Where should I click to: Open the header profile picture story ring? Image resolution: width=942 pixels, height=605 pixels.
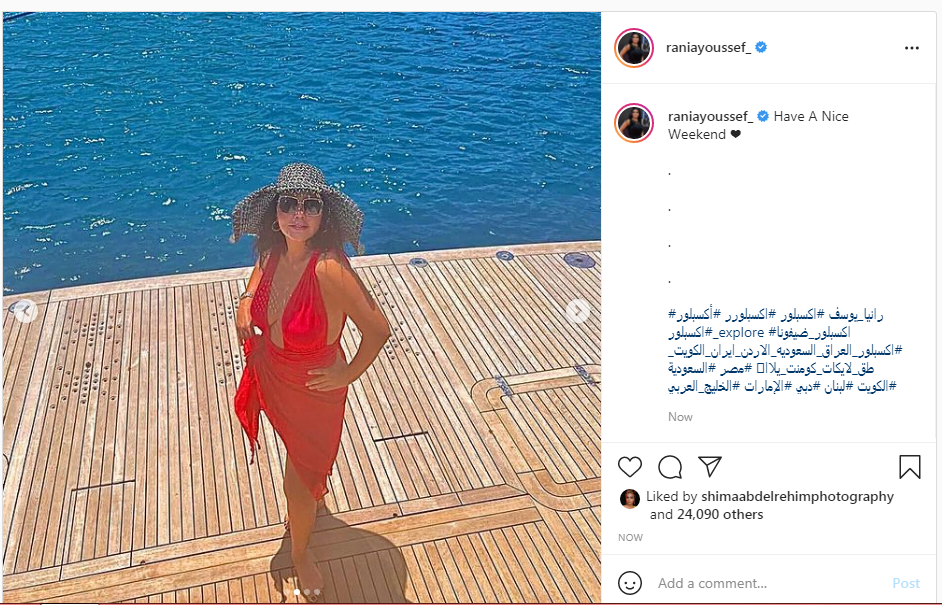(x=634, y=47)
